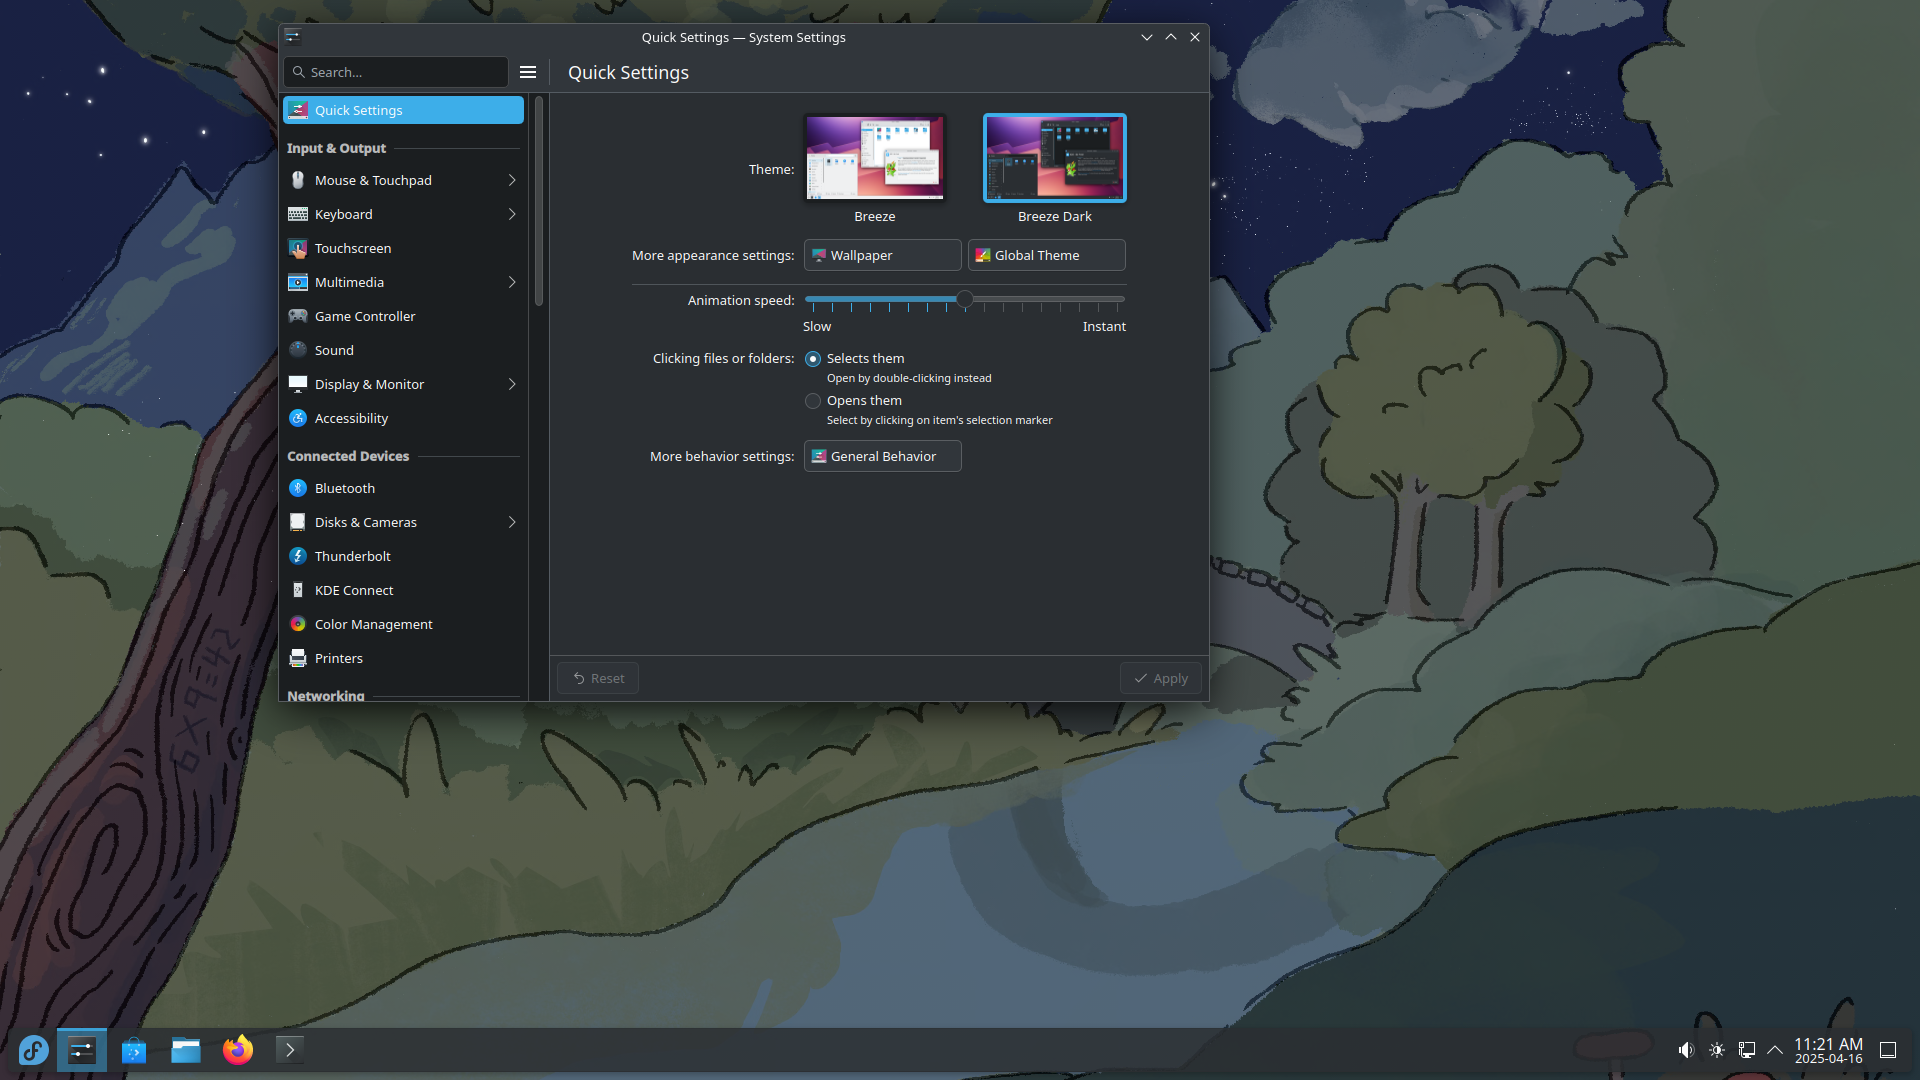This screenshot has height=1080, width=1920.
Task: Click the clock showing 11:21 AM
Action: (x=1828, y=1050)
